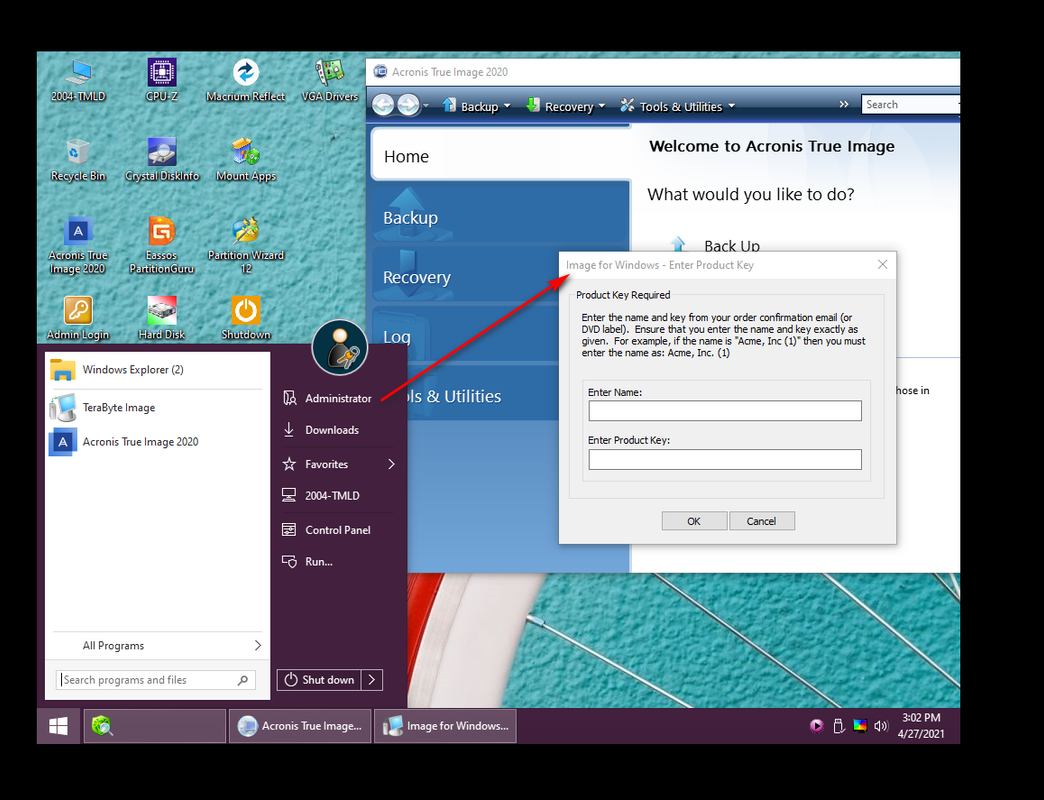The image size is (1044, 800).
Task: Open the Backup dropdown in Acronis toolbar
Action: coord(477,106)
